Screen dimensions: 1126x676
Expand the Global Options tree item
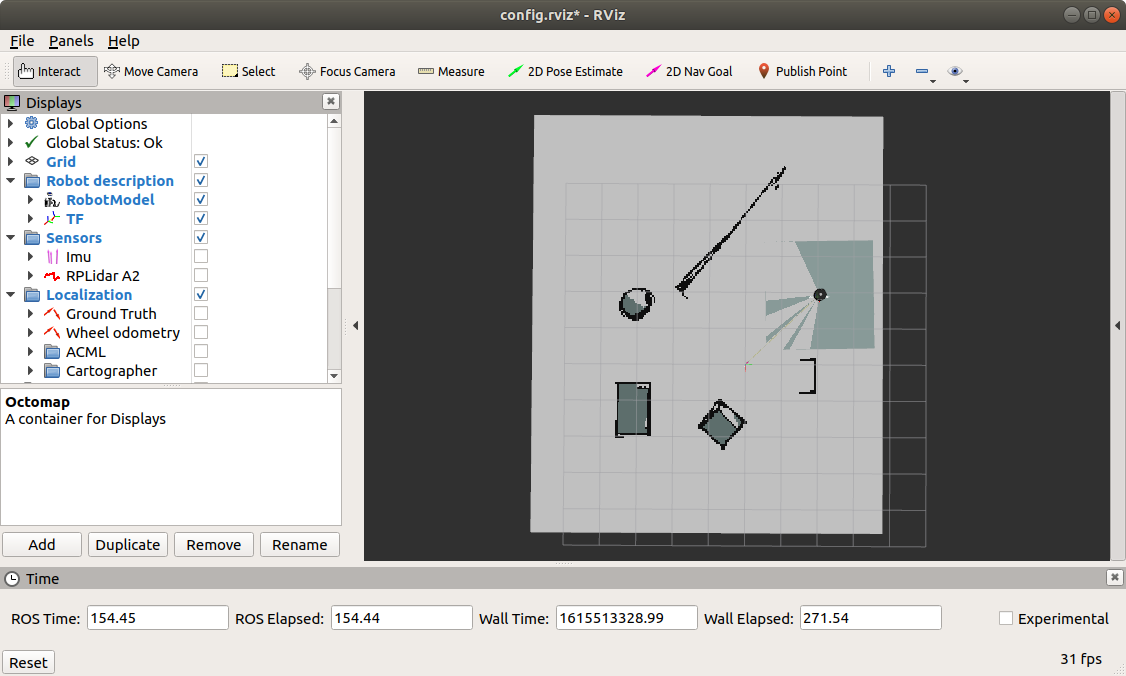point(11,124)
